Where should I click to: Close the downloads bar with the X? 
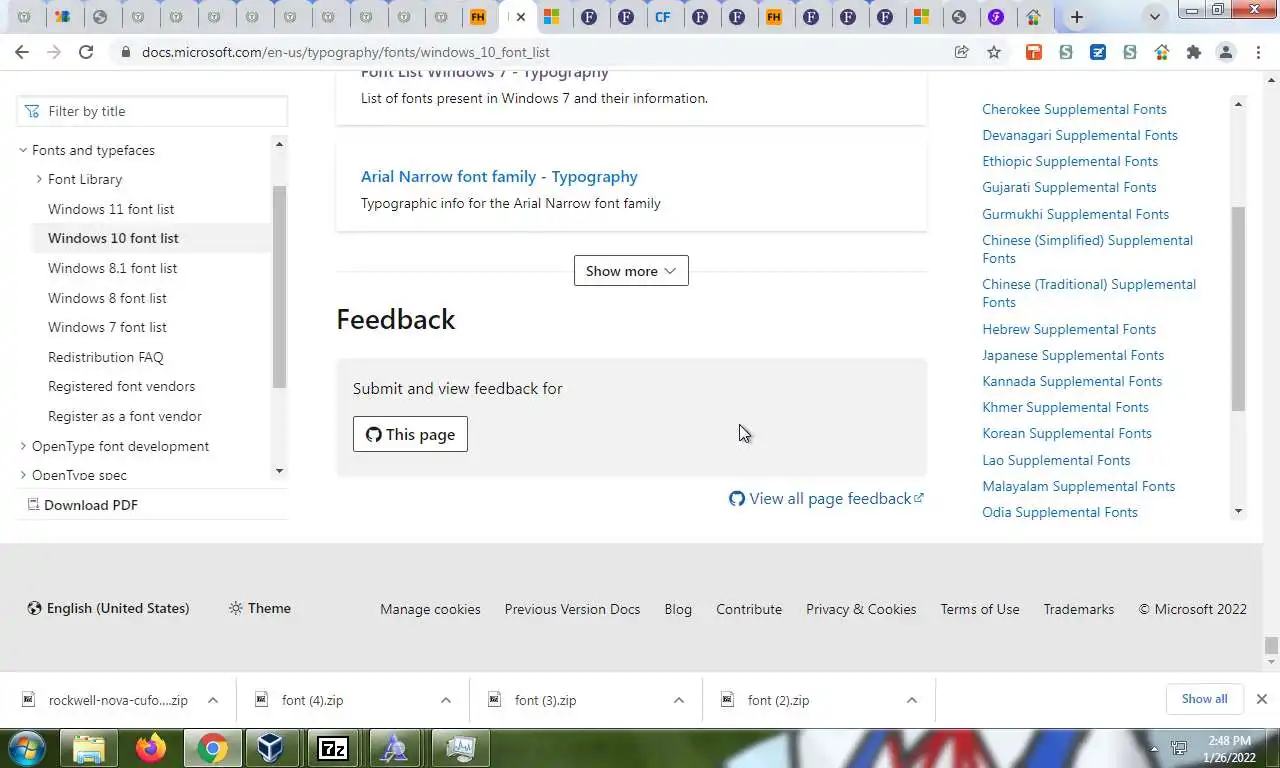[1262, 699]
